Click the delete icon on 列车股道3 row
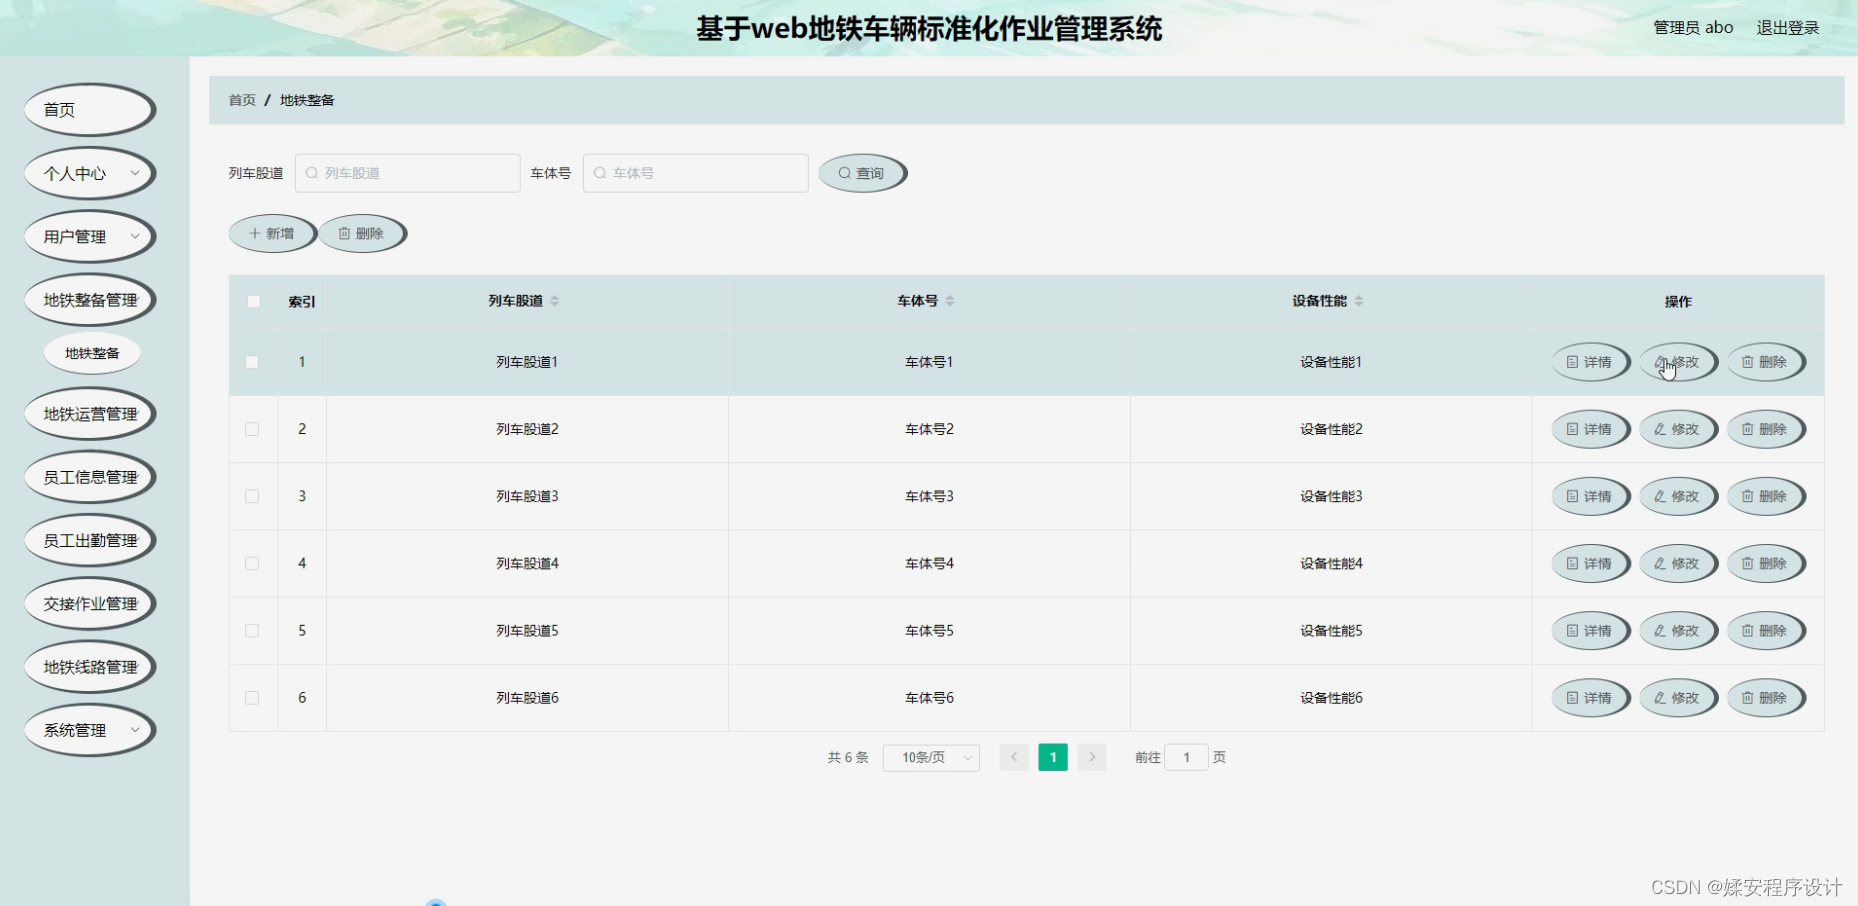1858x906 pixels. coord(1746,496)
